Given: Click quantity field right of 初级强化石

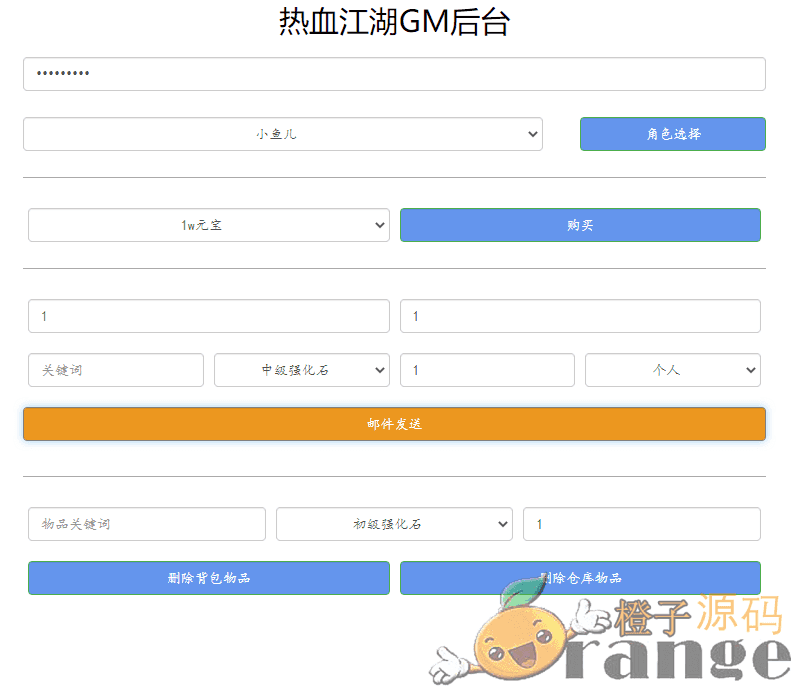Looking at the screenshot, I should [641, 524].
